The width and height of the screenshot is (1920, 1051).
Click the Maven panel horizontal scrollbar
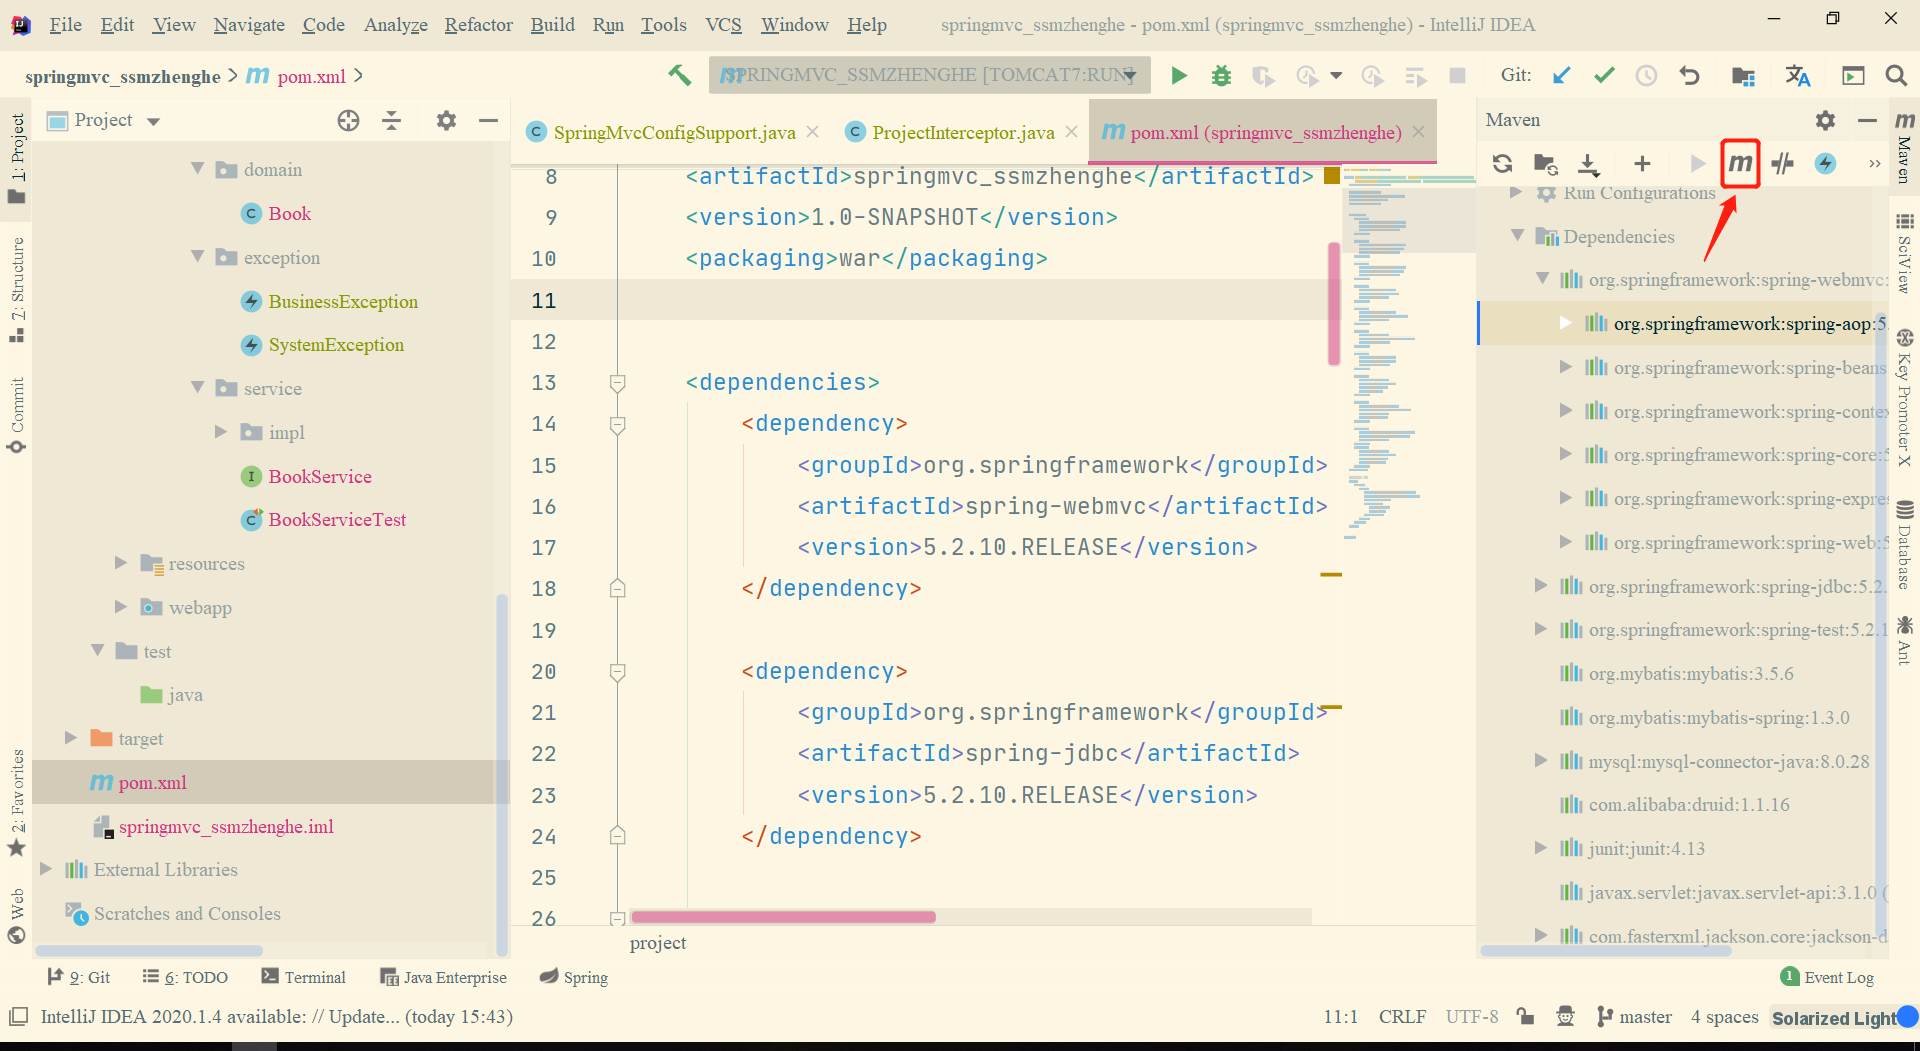pyautogui.click(x=1606, y=950)
